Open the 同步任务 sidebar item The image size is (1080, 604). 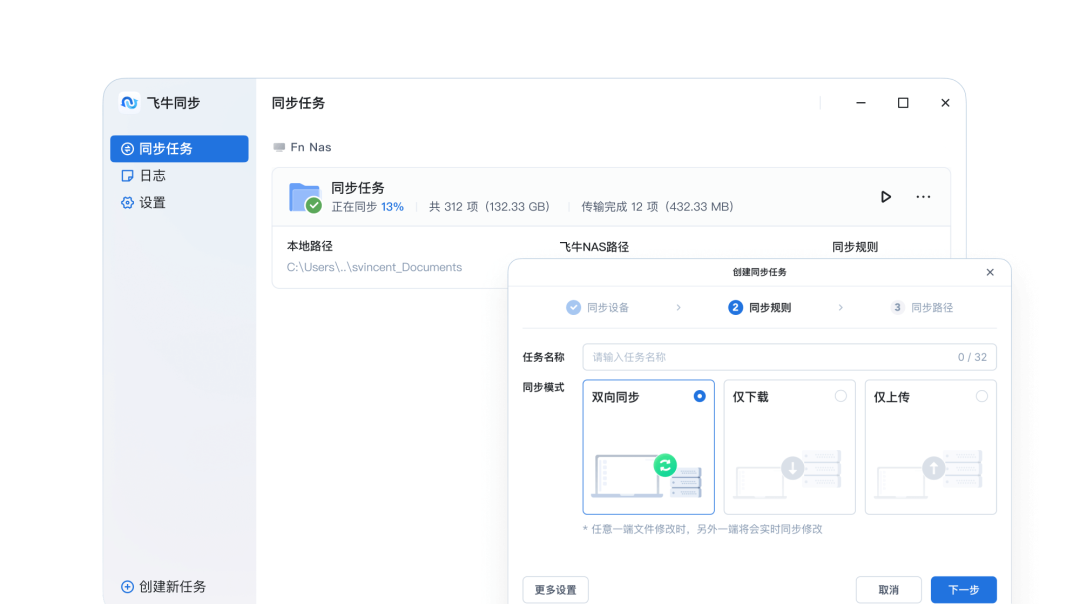tap(179, 149)
